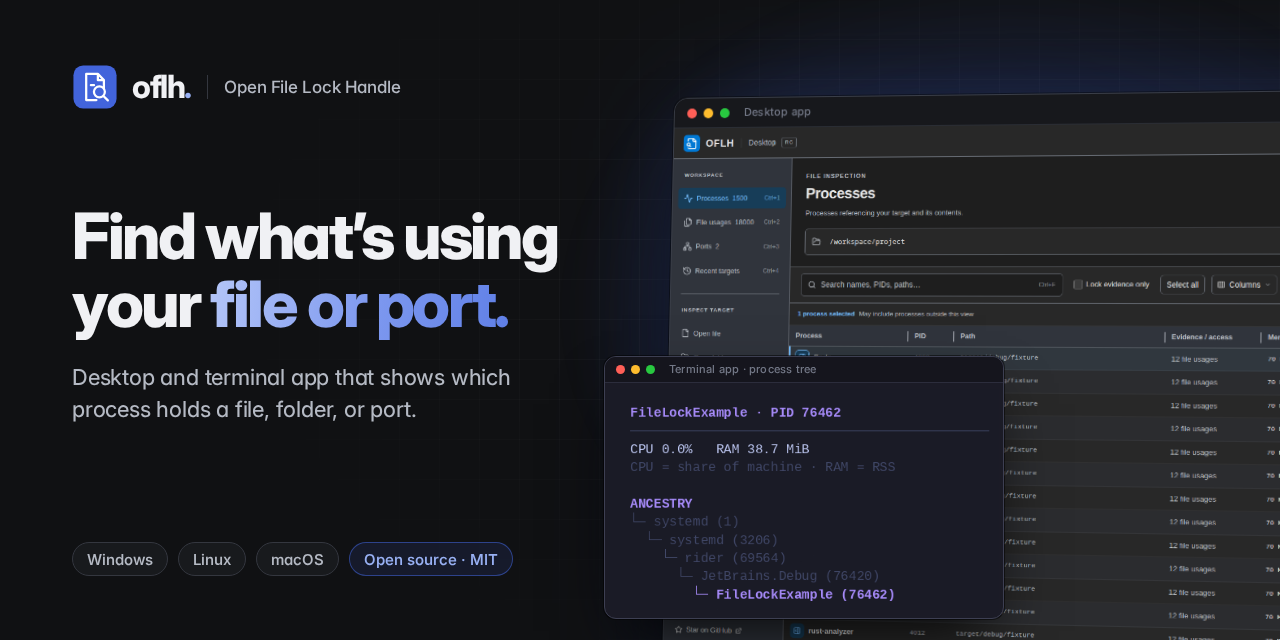Select the JetBrains.Debug (76420) ancestry node

pos(790,576)
